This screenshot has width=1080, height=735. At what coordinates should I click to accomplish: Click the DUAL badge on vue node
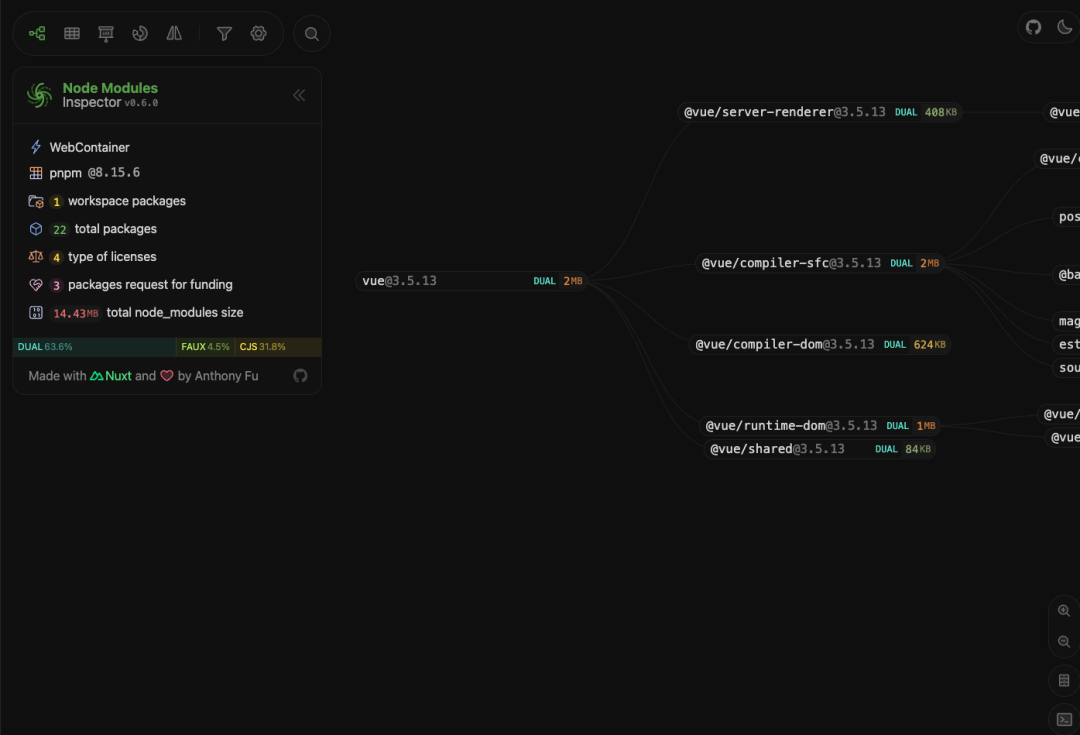544,281
